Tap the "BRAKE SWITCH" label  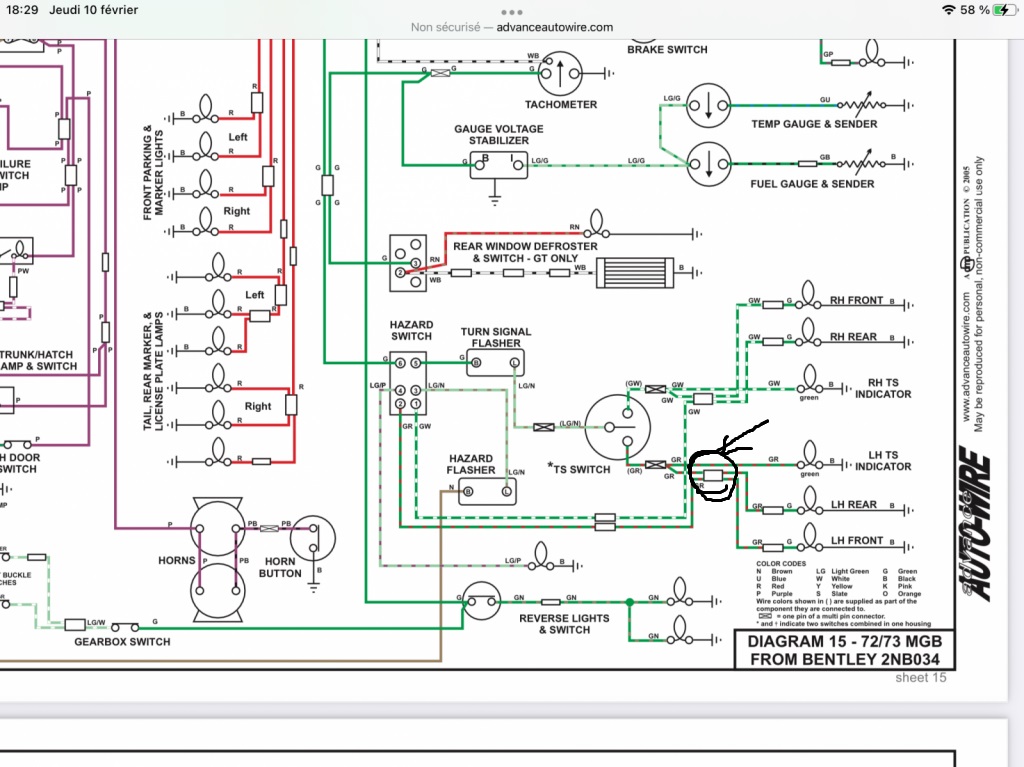pyautogui.click(x=667, y=50)
